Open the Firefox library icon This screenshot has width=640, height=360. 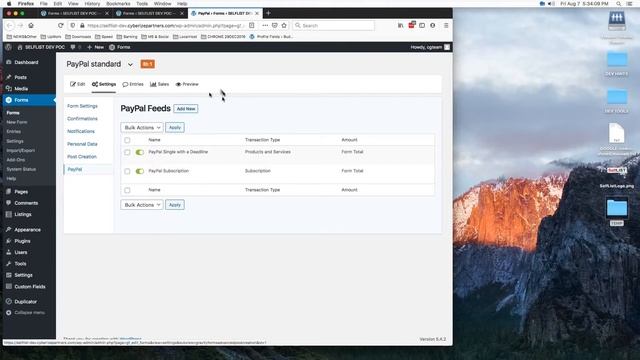click(x=400, y=25)
